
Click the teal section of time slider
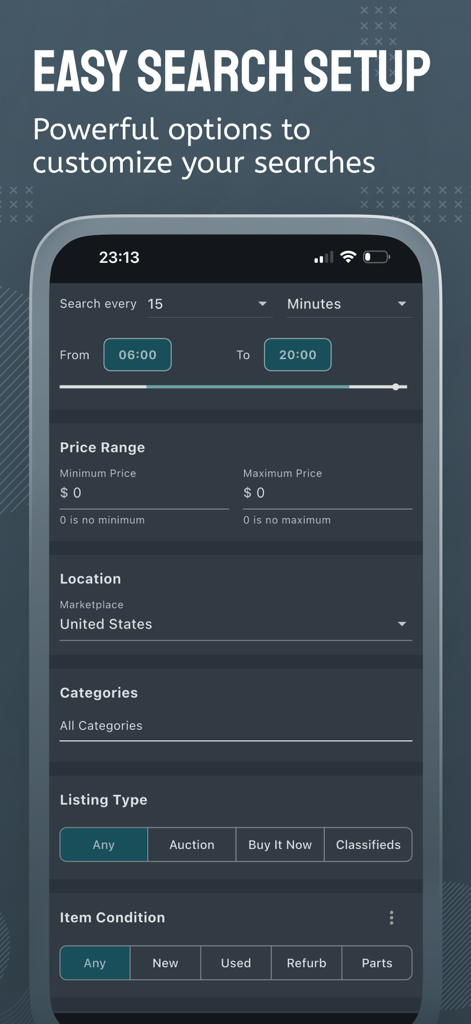pyautogui.click(x=248, y=387)
